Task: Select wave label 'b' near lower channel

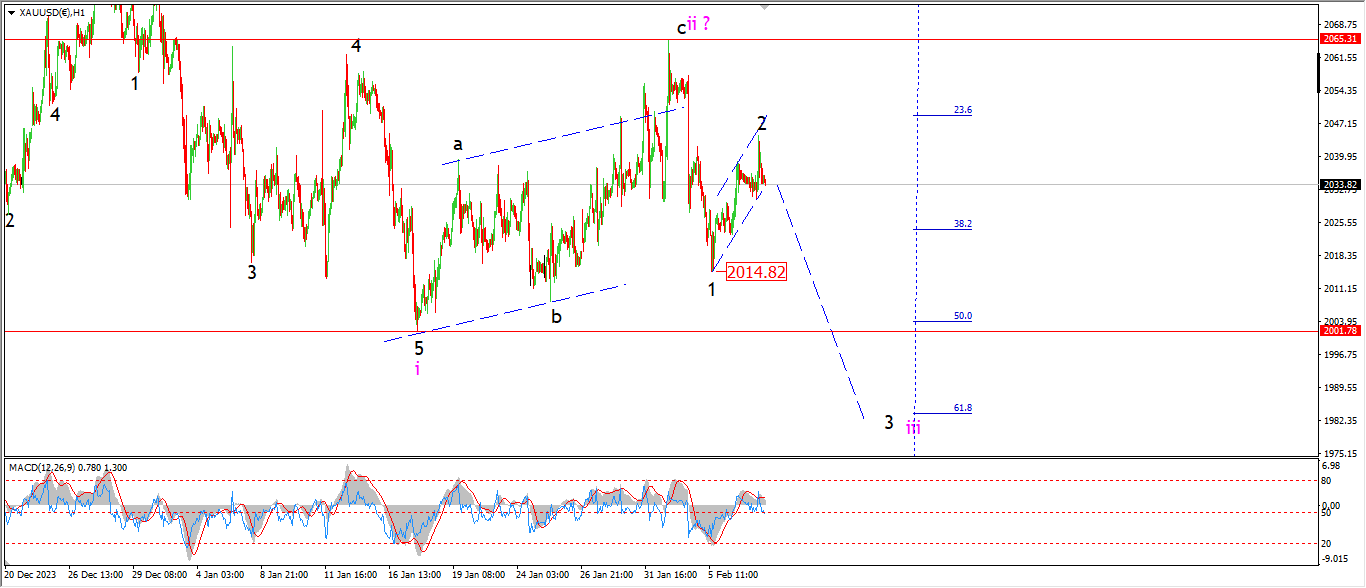Action: [x=556, y=316]
